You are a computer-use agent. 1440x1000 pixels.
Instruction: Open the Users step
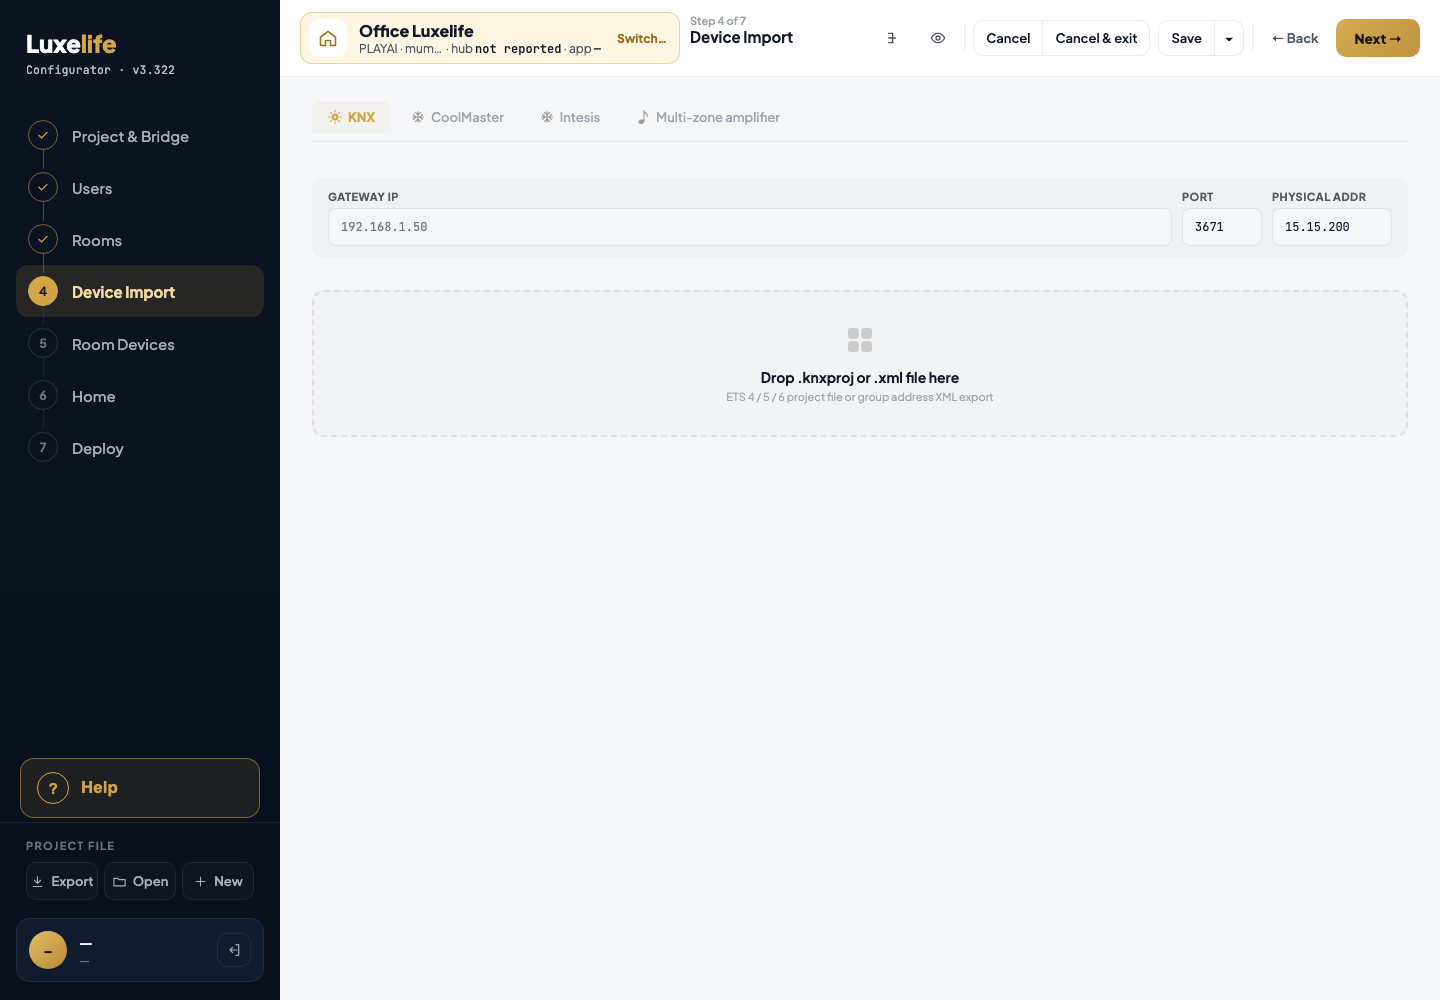click(x=140, y=188)
